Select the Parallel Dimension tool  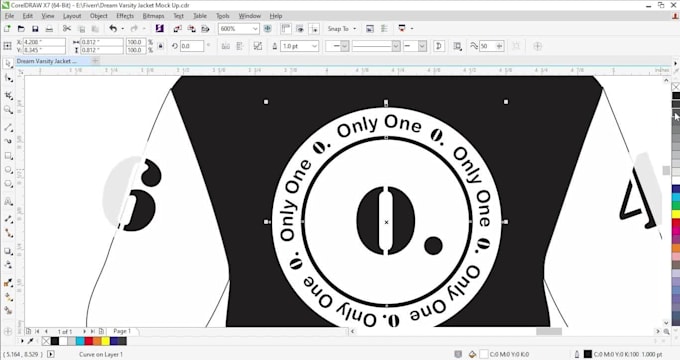(8, 219)
